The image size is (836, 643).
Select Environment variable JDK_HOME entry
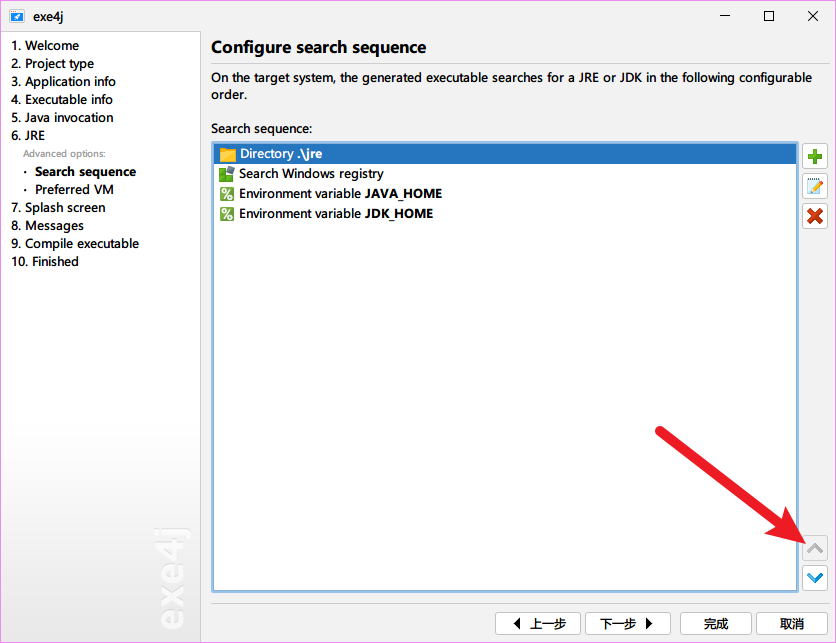(336, 214)
